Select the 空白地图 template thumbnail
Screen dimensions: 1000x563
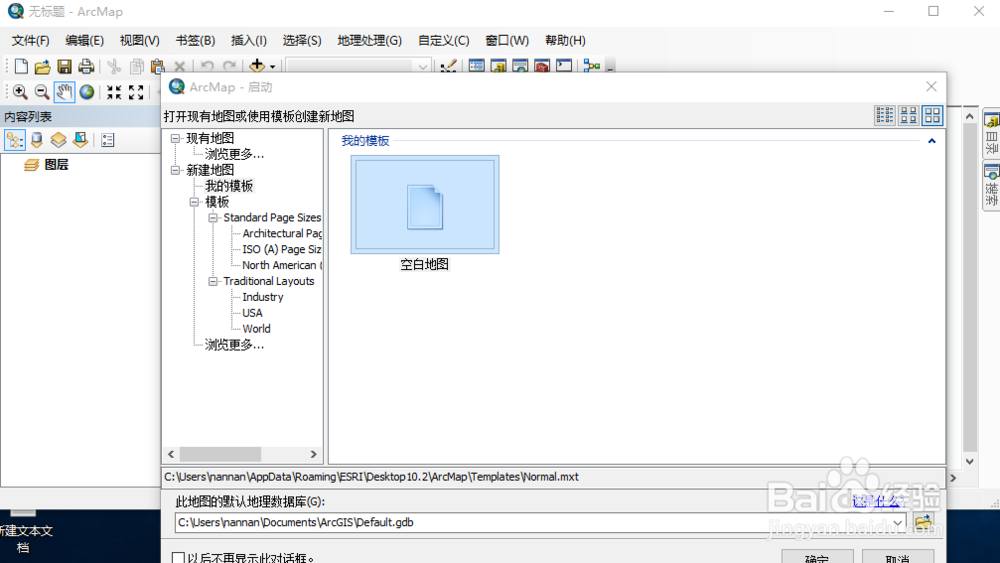425,205
